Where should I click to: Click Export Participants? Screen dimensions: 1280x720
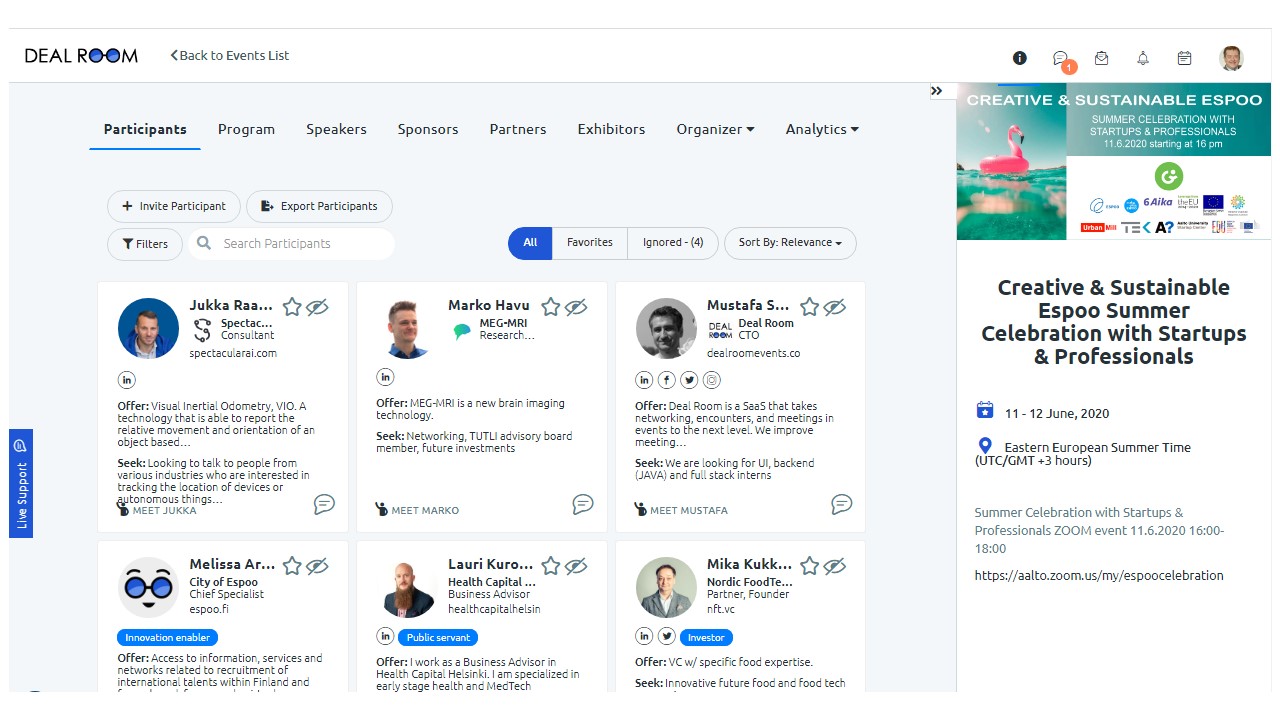(x=319, y=206)
